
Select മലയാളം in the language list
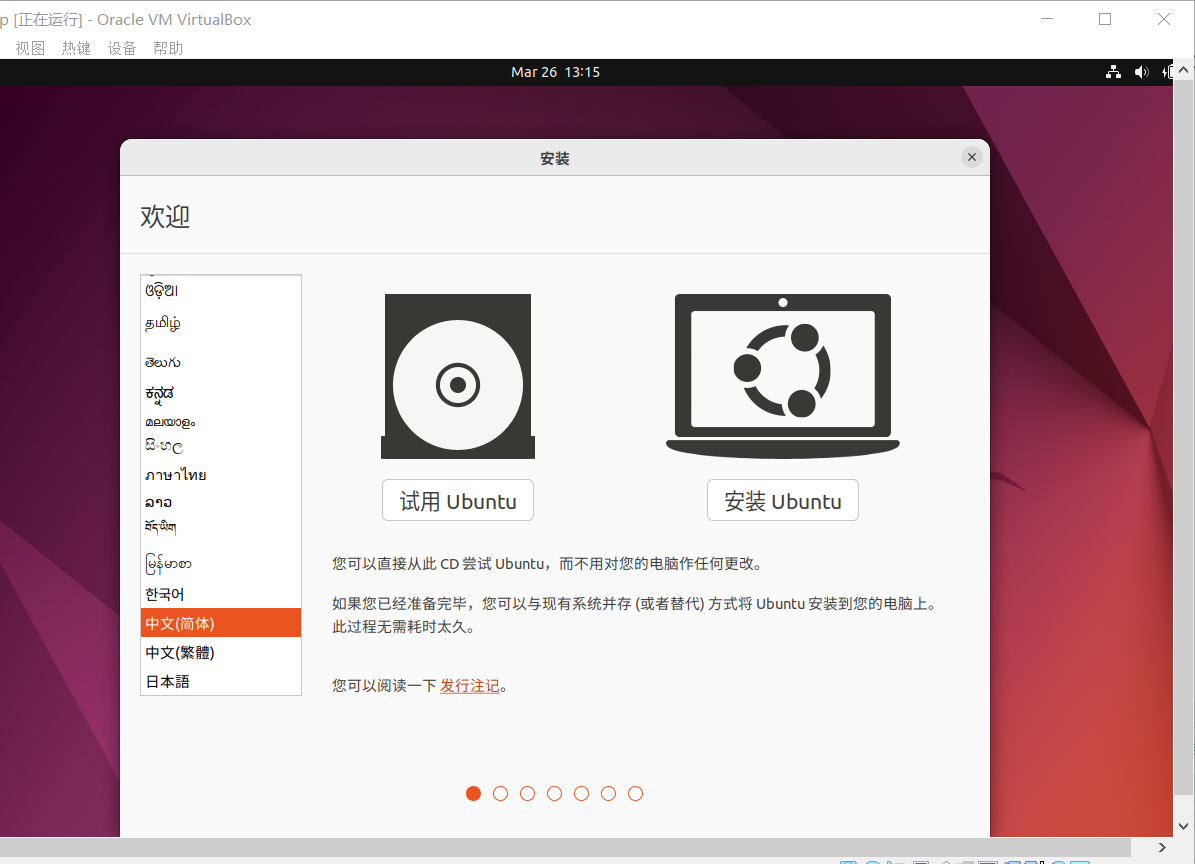[x=221, y=421]
